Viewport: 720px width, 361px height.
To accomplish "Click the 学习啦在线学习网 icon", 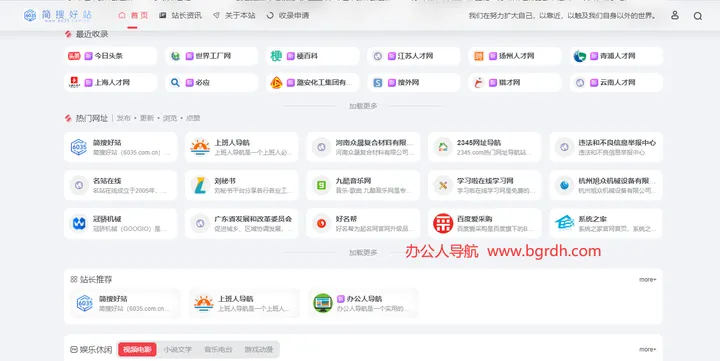I will click(x=443, y=185).
